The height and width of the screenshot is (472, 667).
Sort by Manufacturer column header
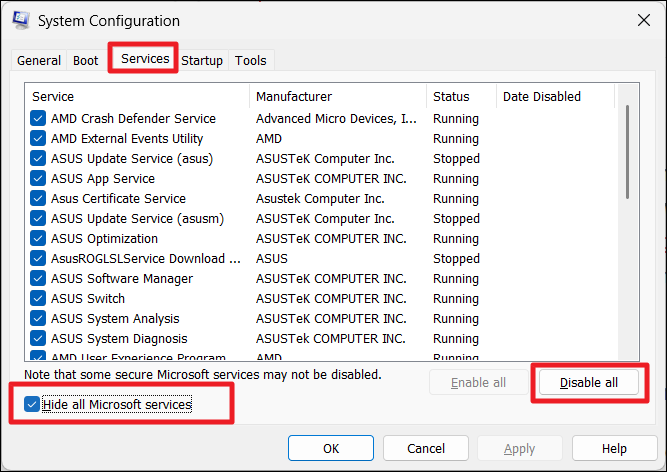(x=338, y=97)
